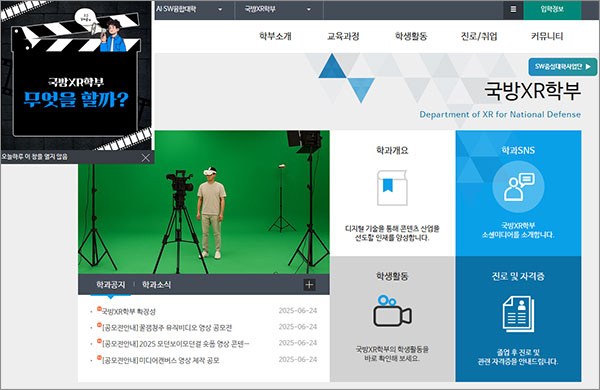The width and height of the screenshot is (600, 390).
Task: Click the plus icon to view more notices
Action: coord(310,284)
